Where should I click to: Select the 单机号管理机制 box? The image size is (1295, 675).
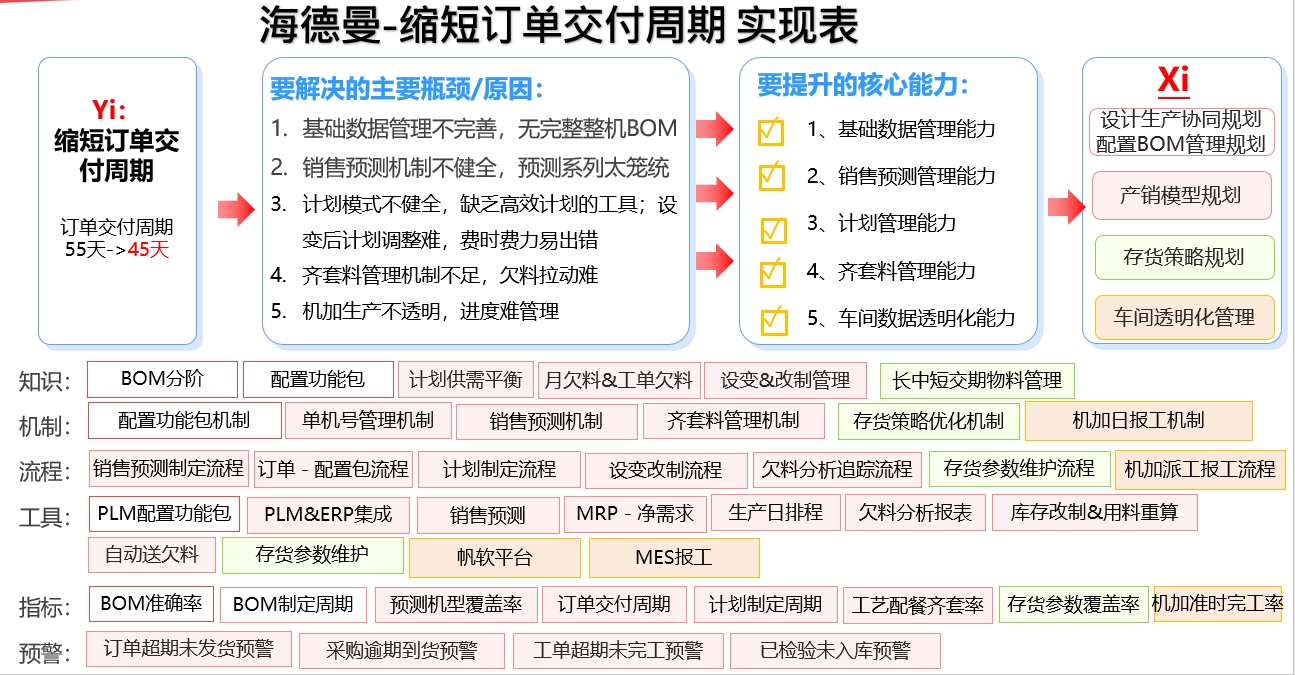(367, 420)
